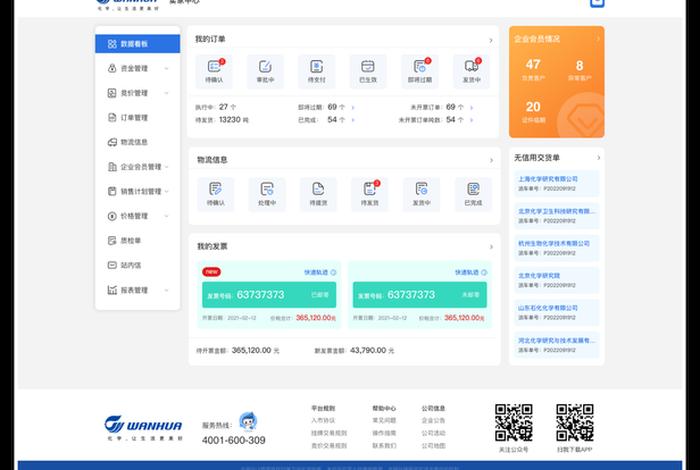Click the 待提货 logistics icon
The width and height of the screenshot is (700, 470).
318,190
